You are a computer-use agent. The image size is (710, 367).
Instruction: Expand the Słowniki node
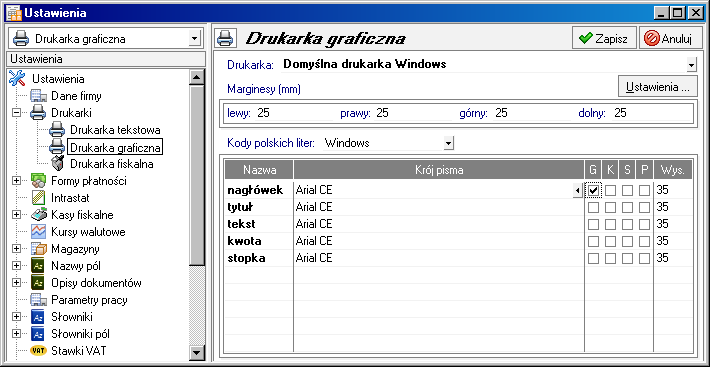17,317
